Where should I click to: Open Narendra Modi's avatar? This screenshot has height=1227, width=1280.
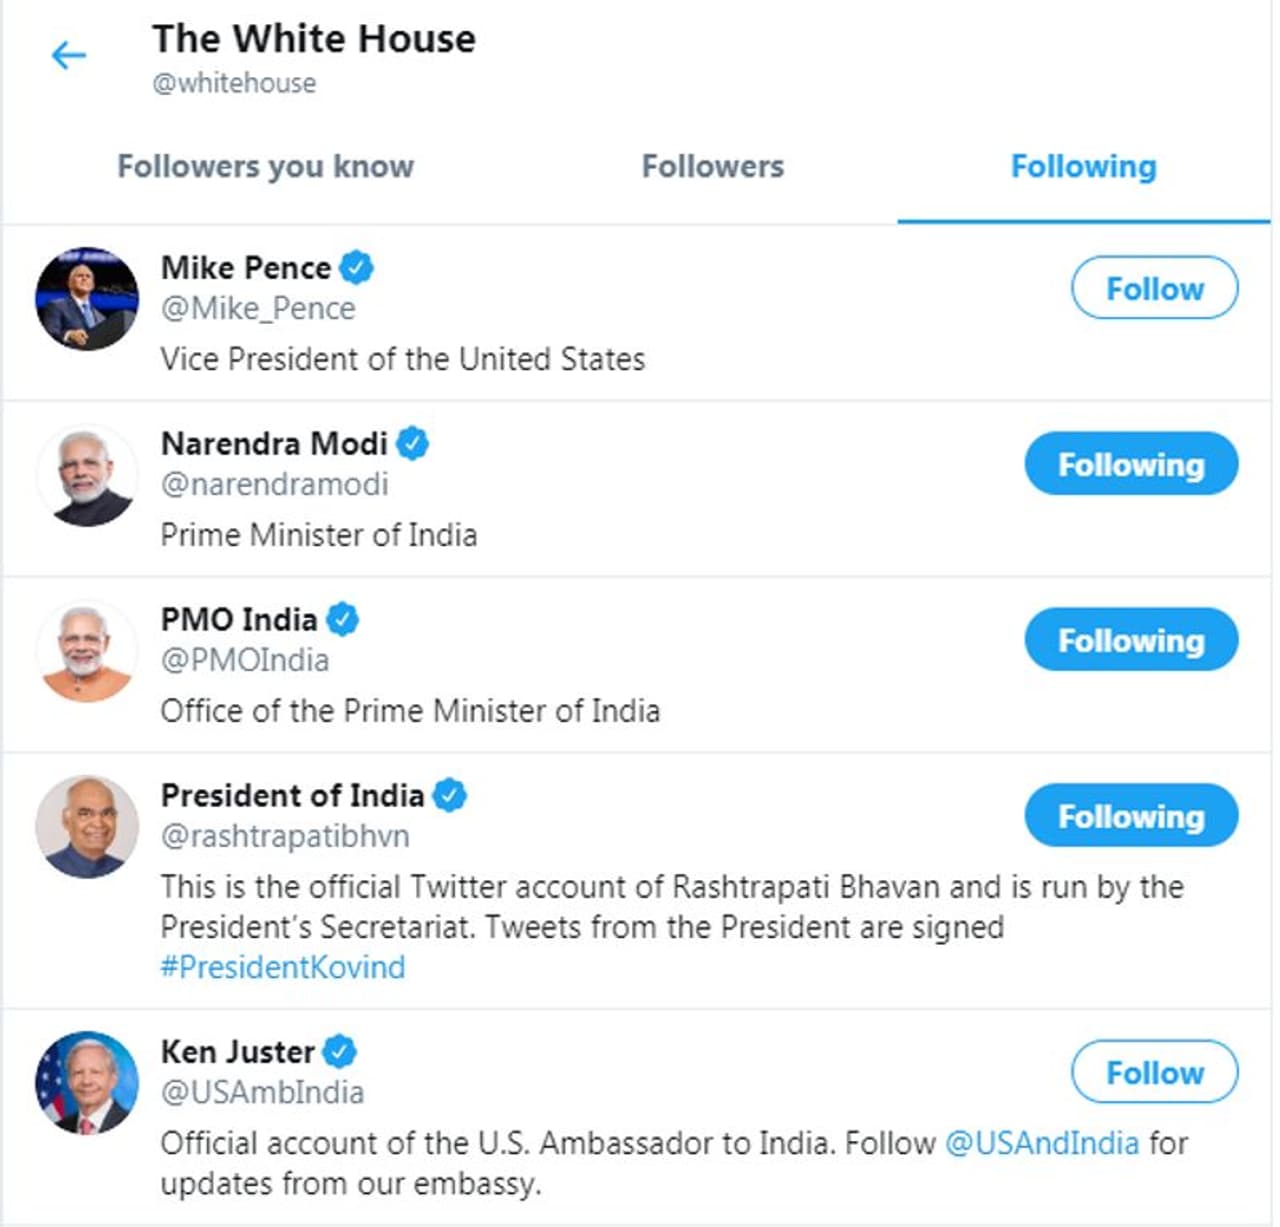click(x=87, y=475)
